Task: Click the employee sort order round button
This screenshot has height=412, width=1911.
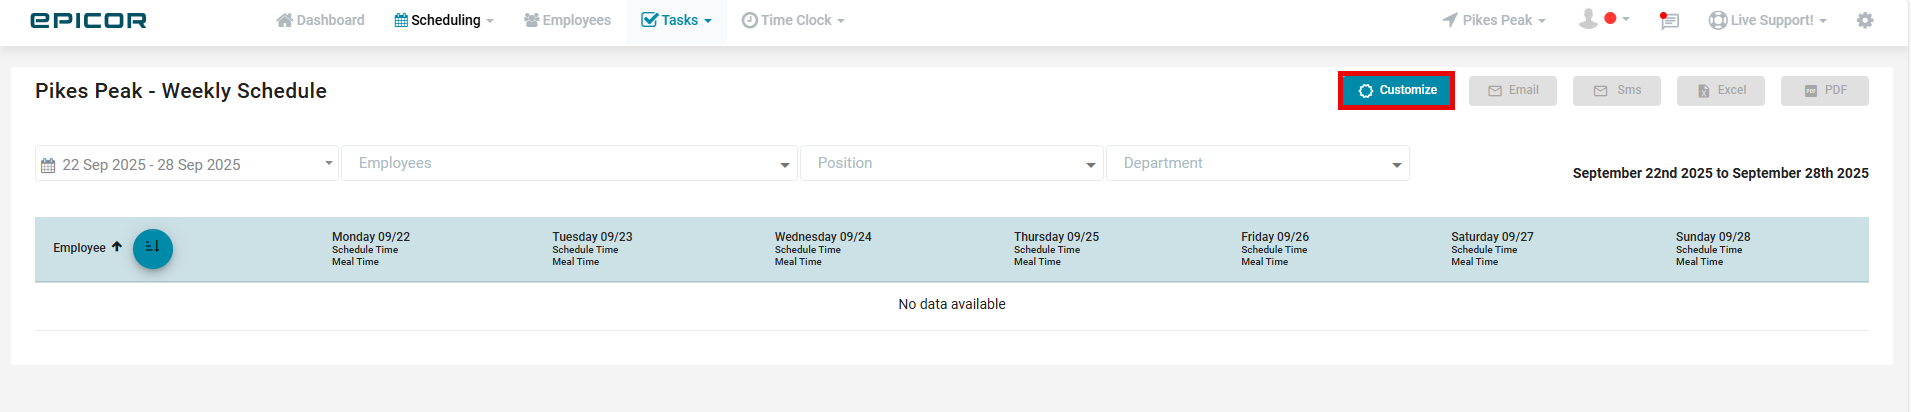Action: pyautogui.click(x=153, y=248)
